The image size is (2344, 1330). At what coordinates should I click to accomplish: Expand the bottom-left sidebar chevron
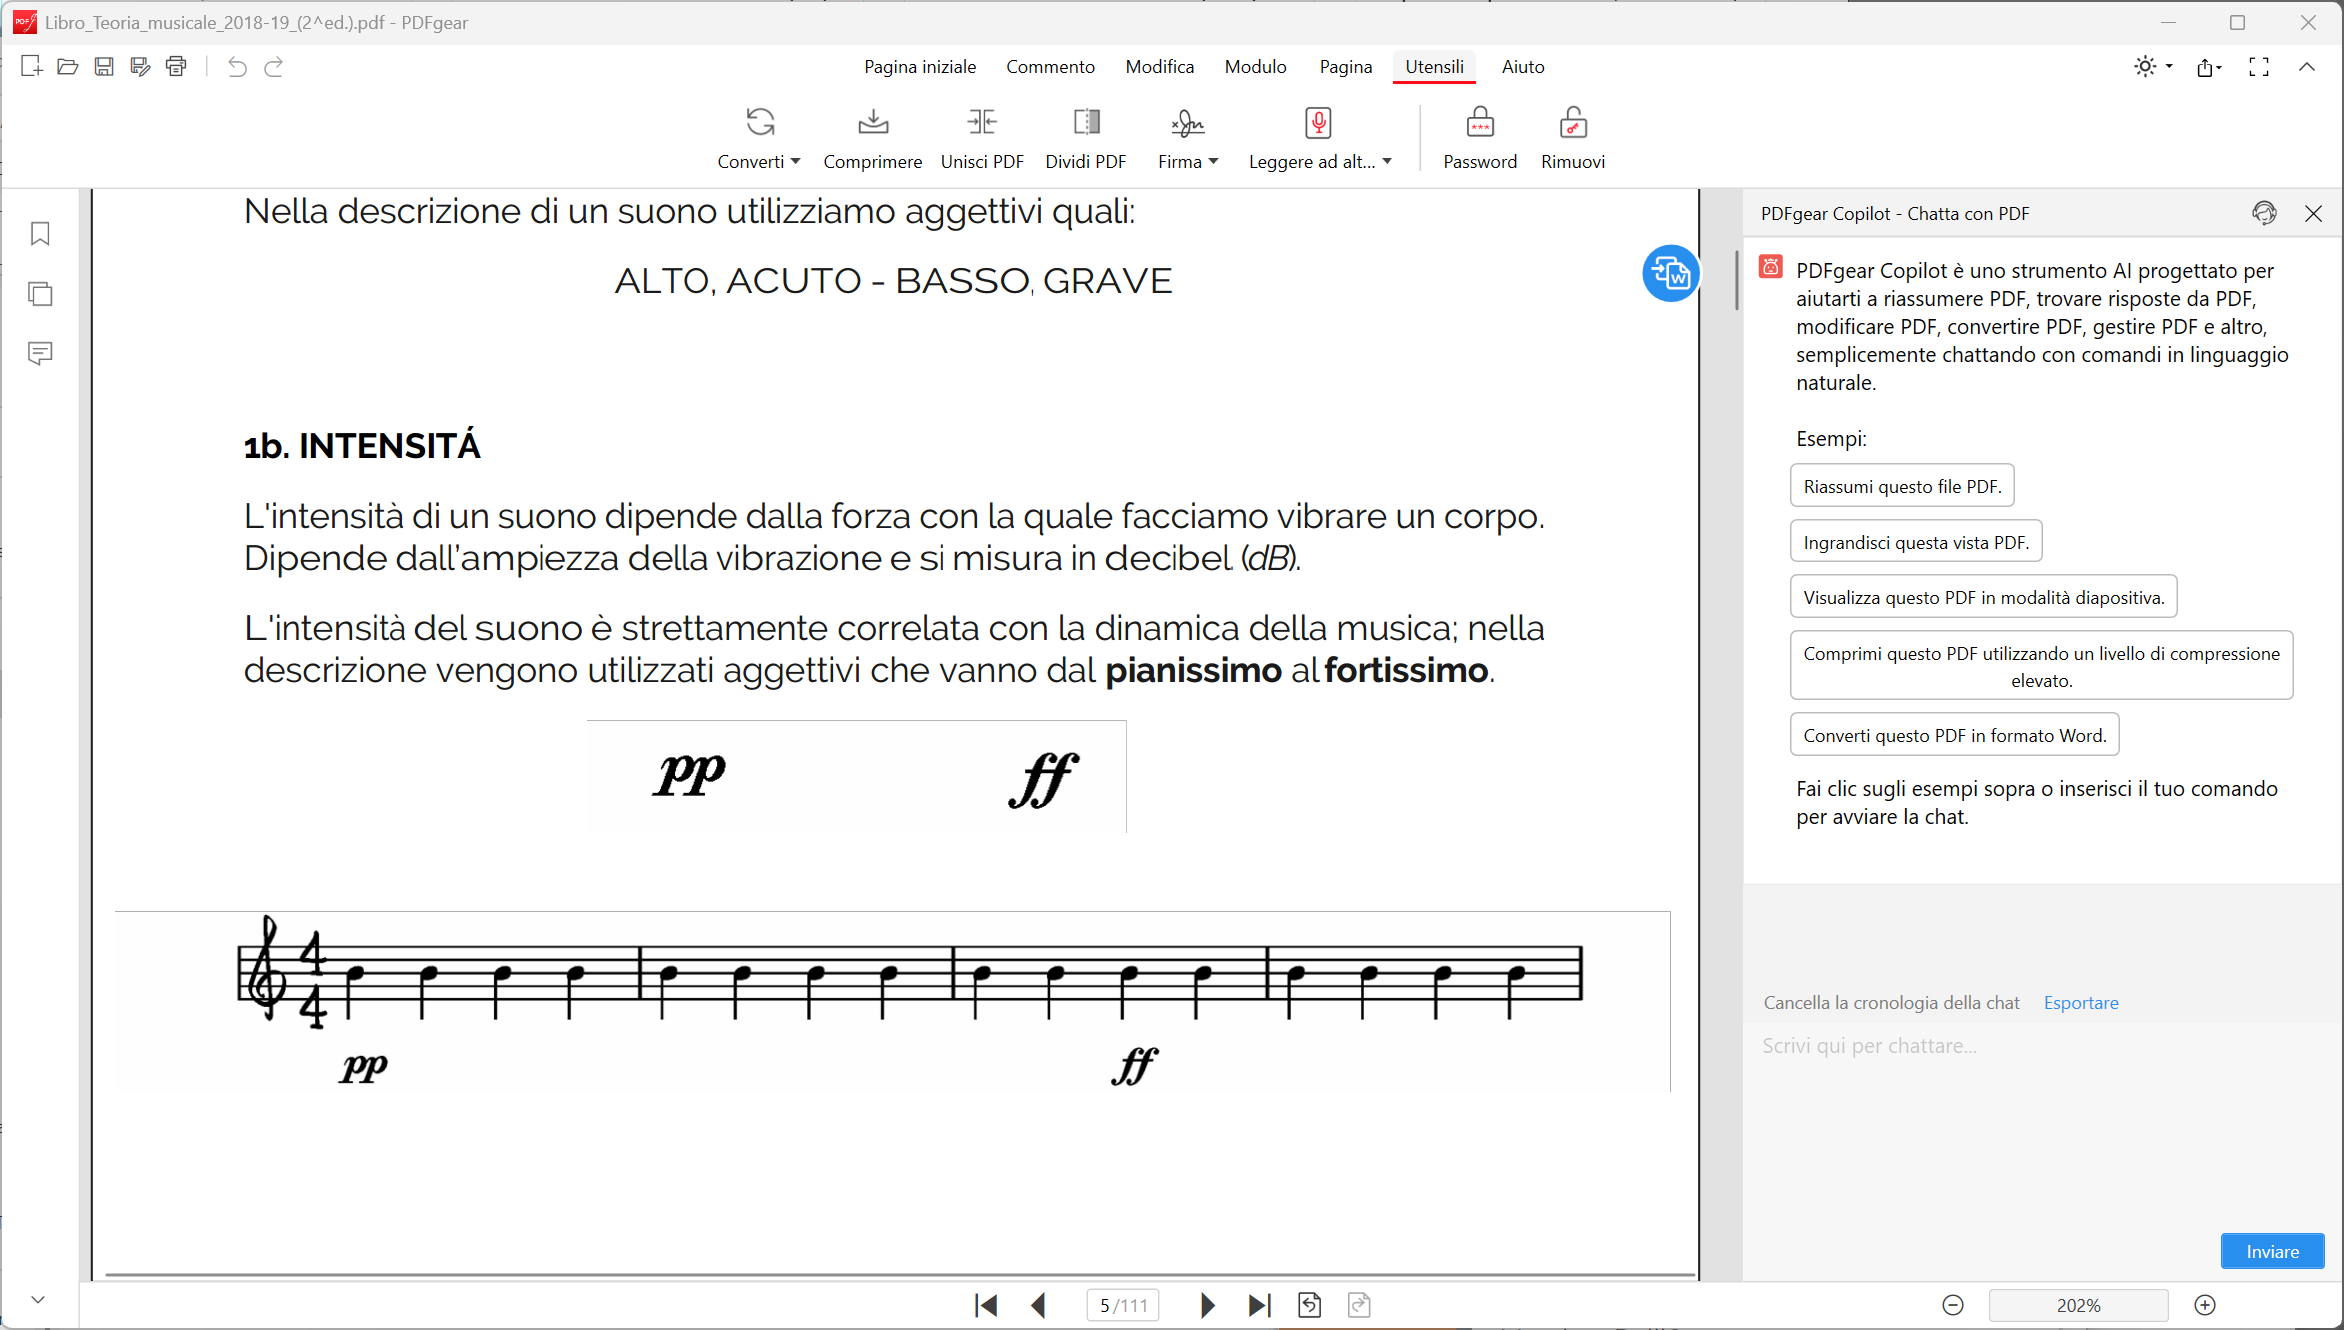click(x=38, y=1300)
